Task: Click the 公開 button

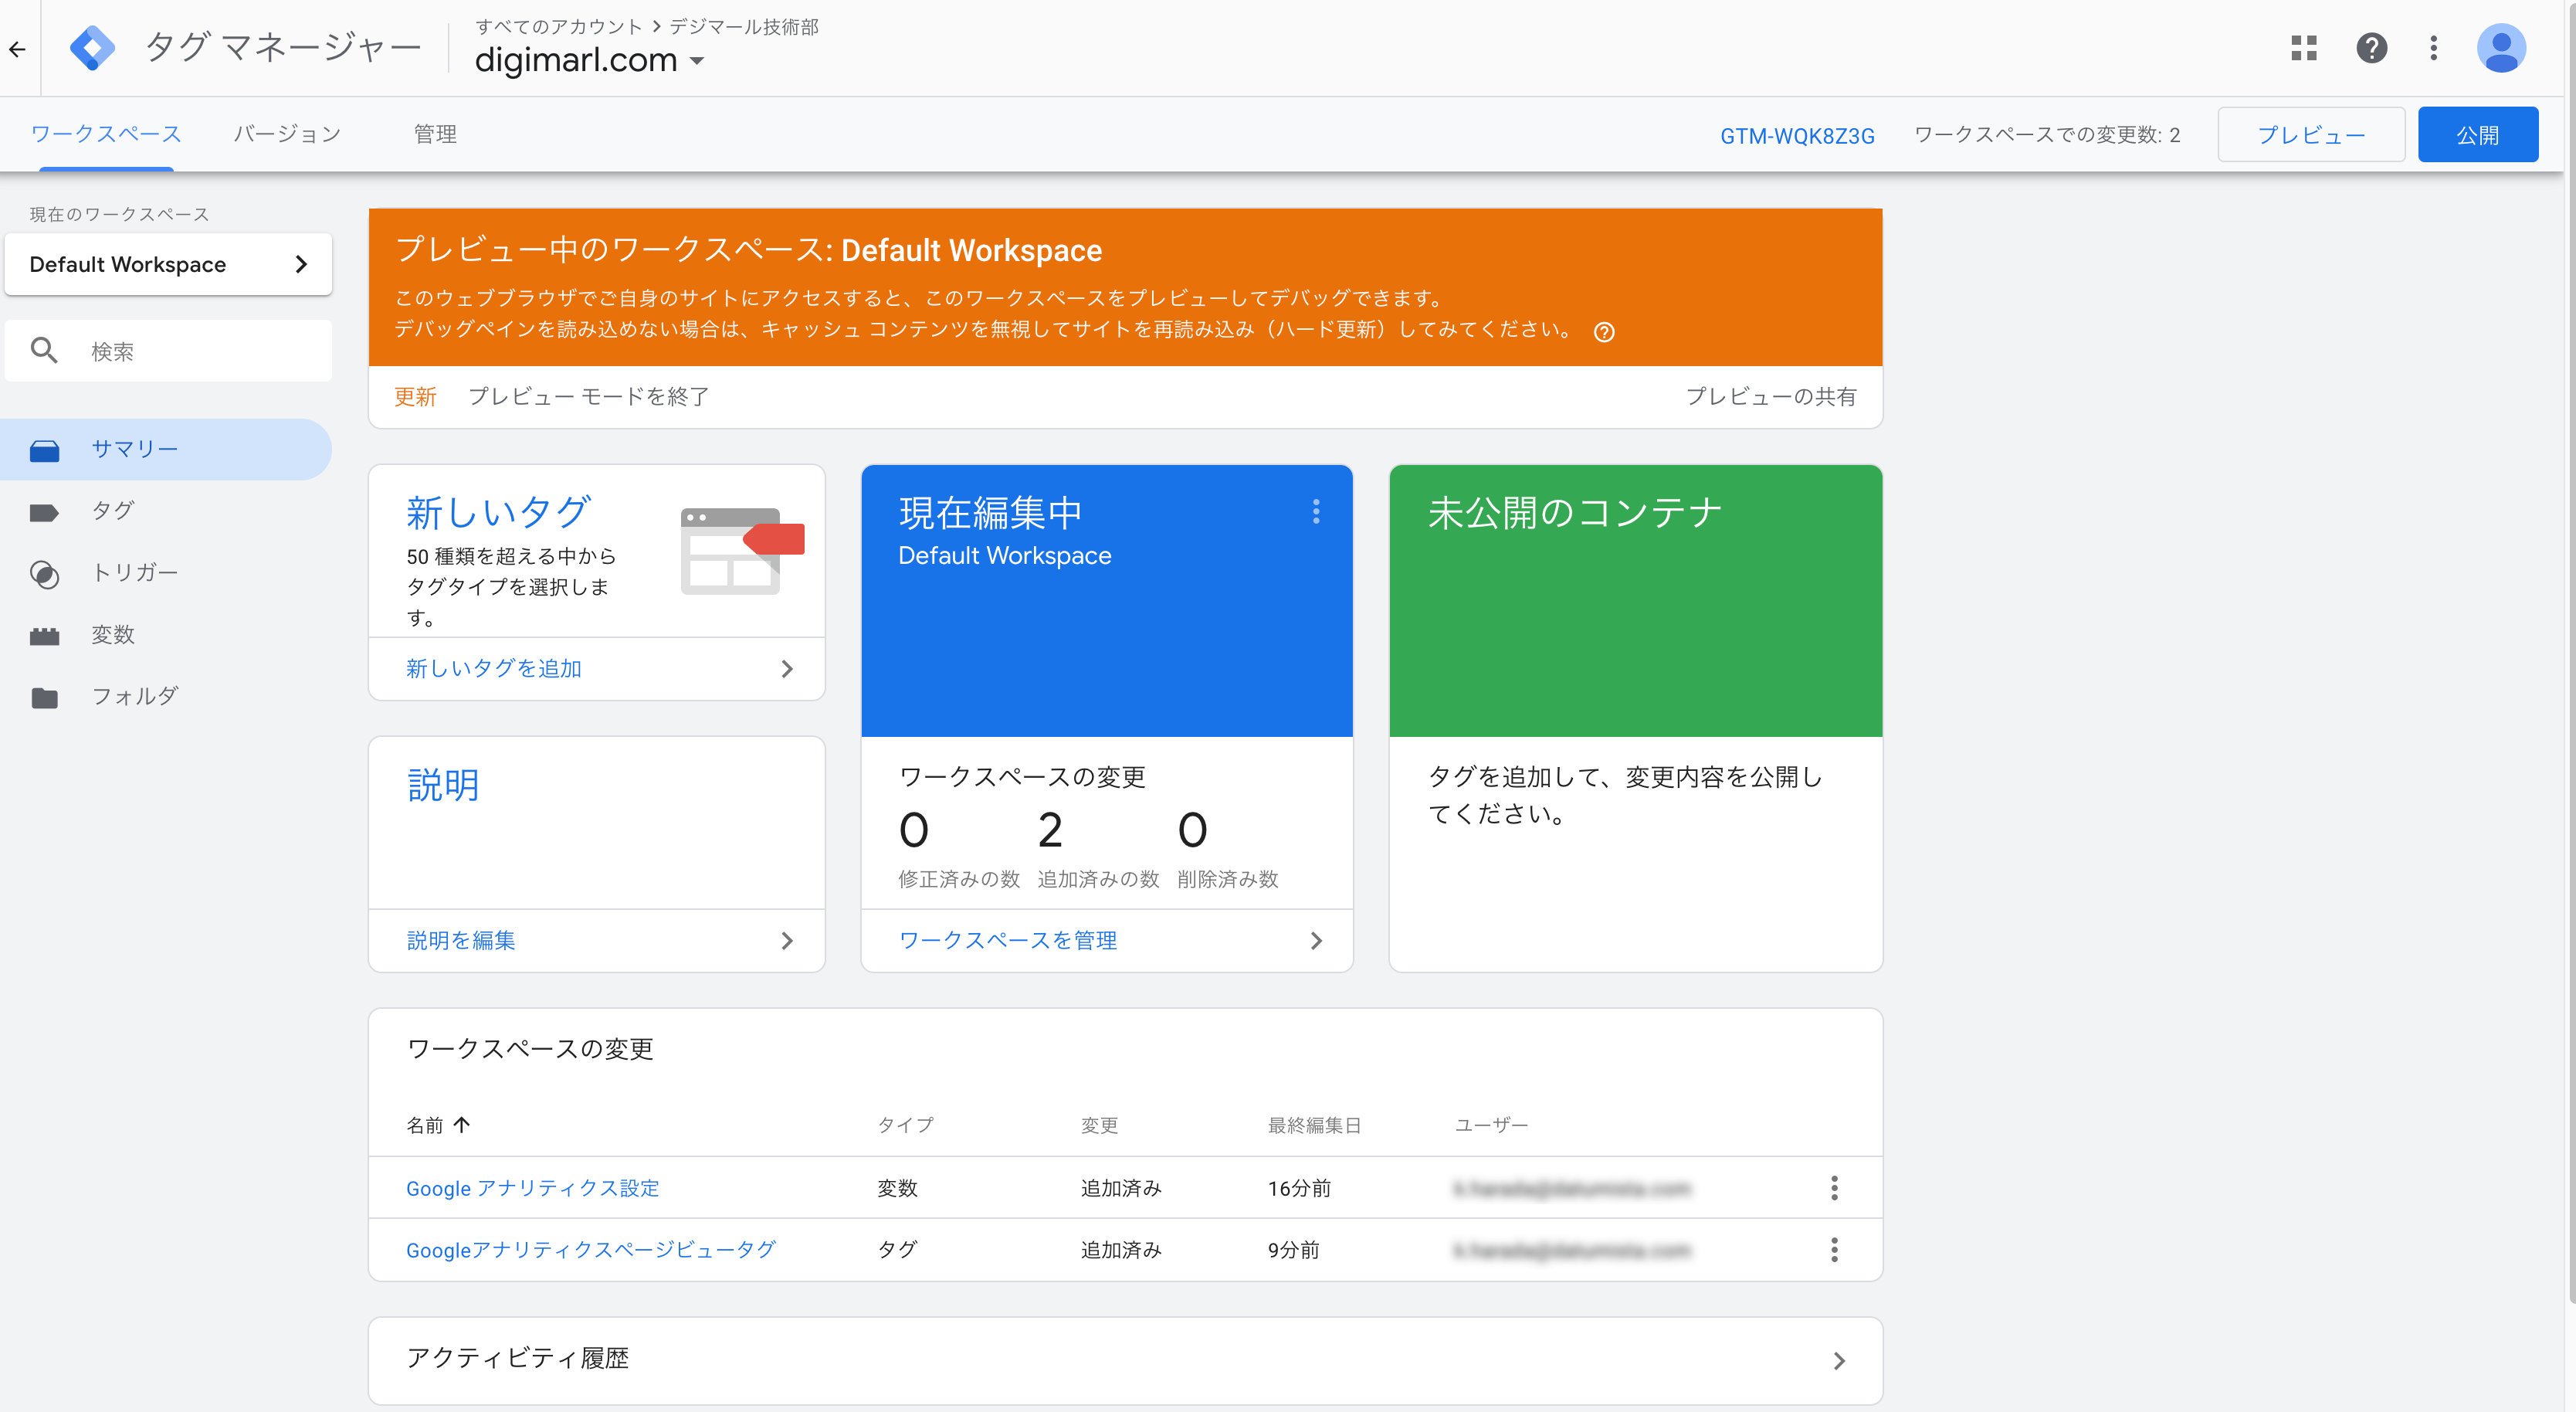Action: click(x=2477, y=135)
